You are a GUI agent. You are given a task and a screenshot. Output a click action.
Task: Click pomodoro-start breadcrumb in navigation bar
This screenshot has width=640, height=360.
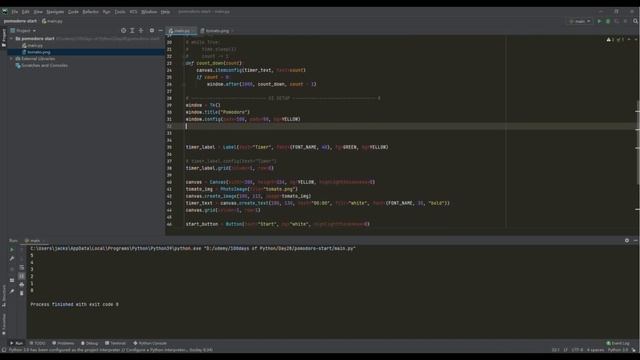click(x=20, y=21)
